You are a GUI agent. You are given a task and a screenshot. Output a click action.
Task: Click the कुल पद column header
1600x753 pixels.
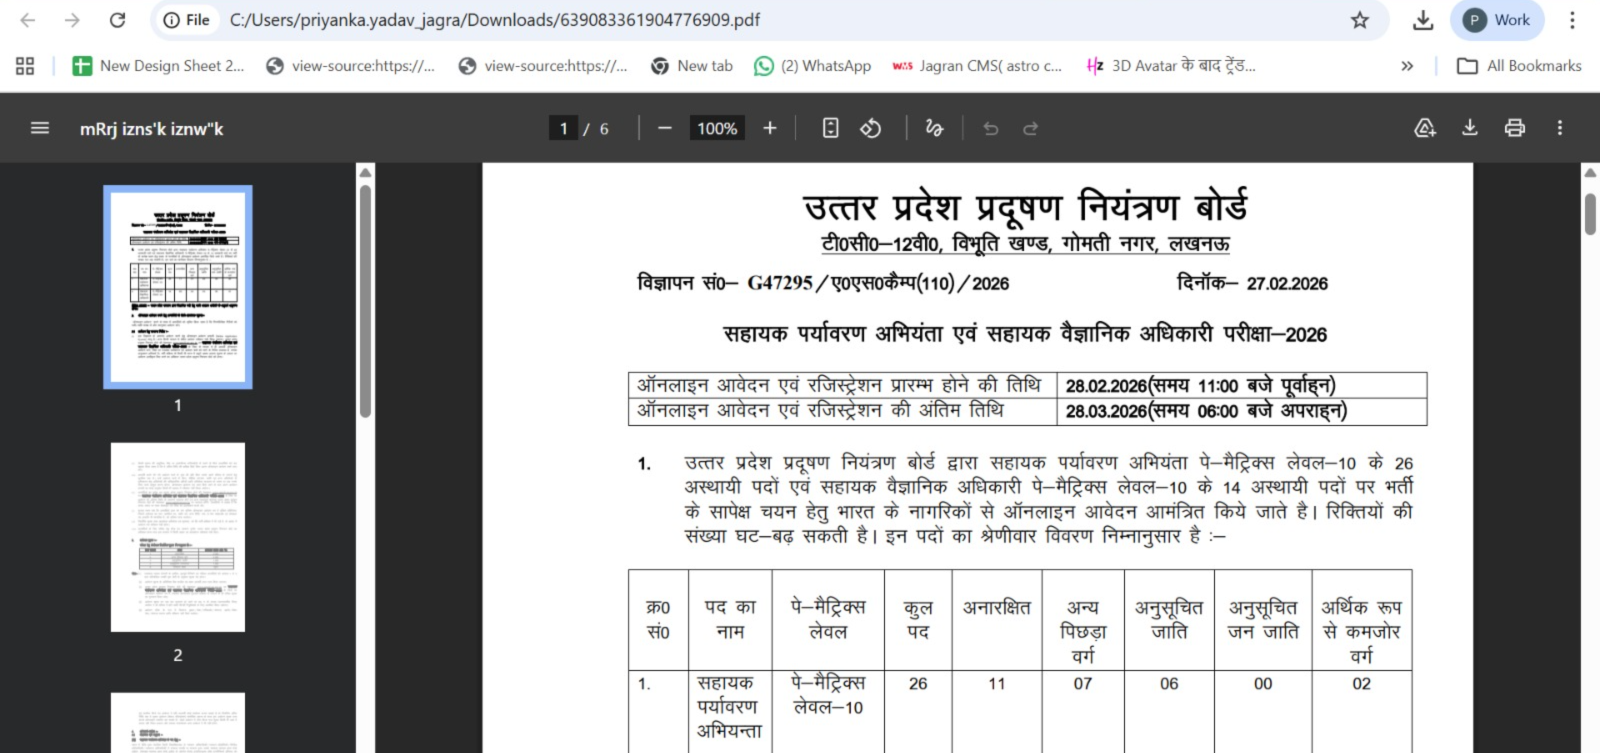(x=918, y=619)
